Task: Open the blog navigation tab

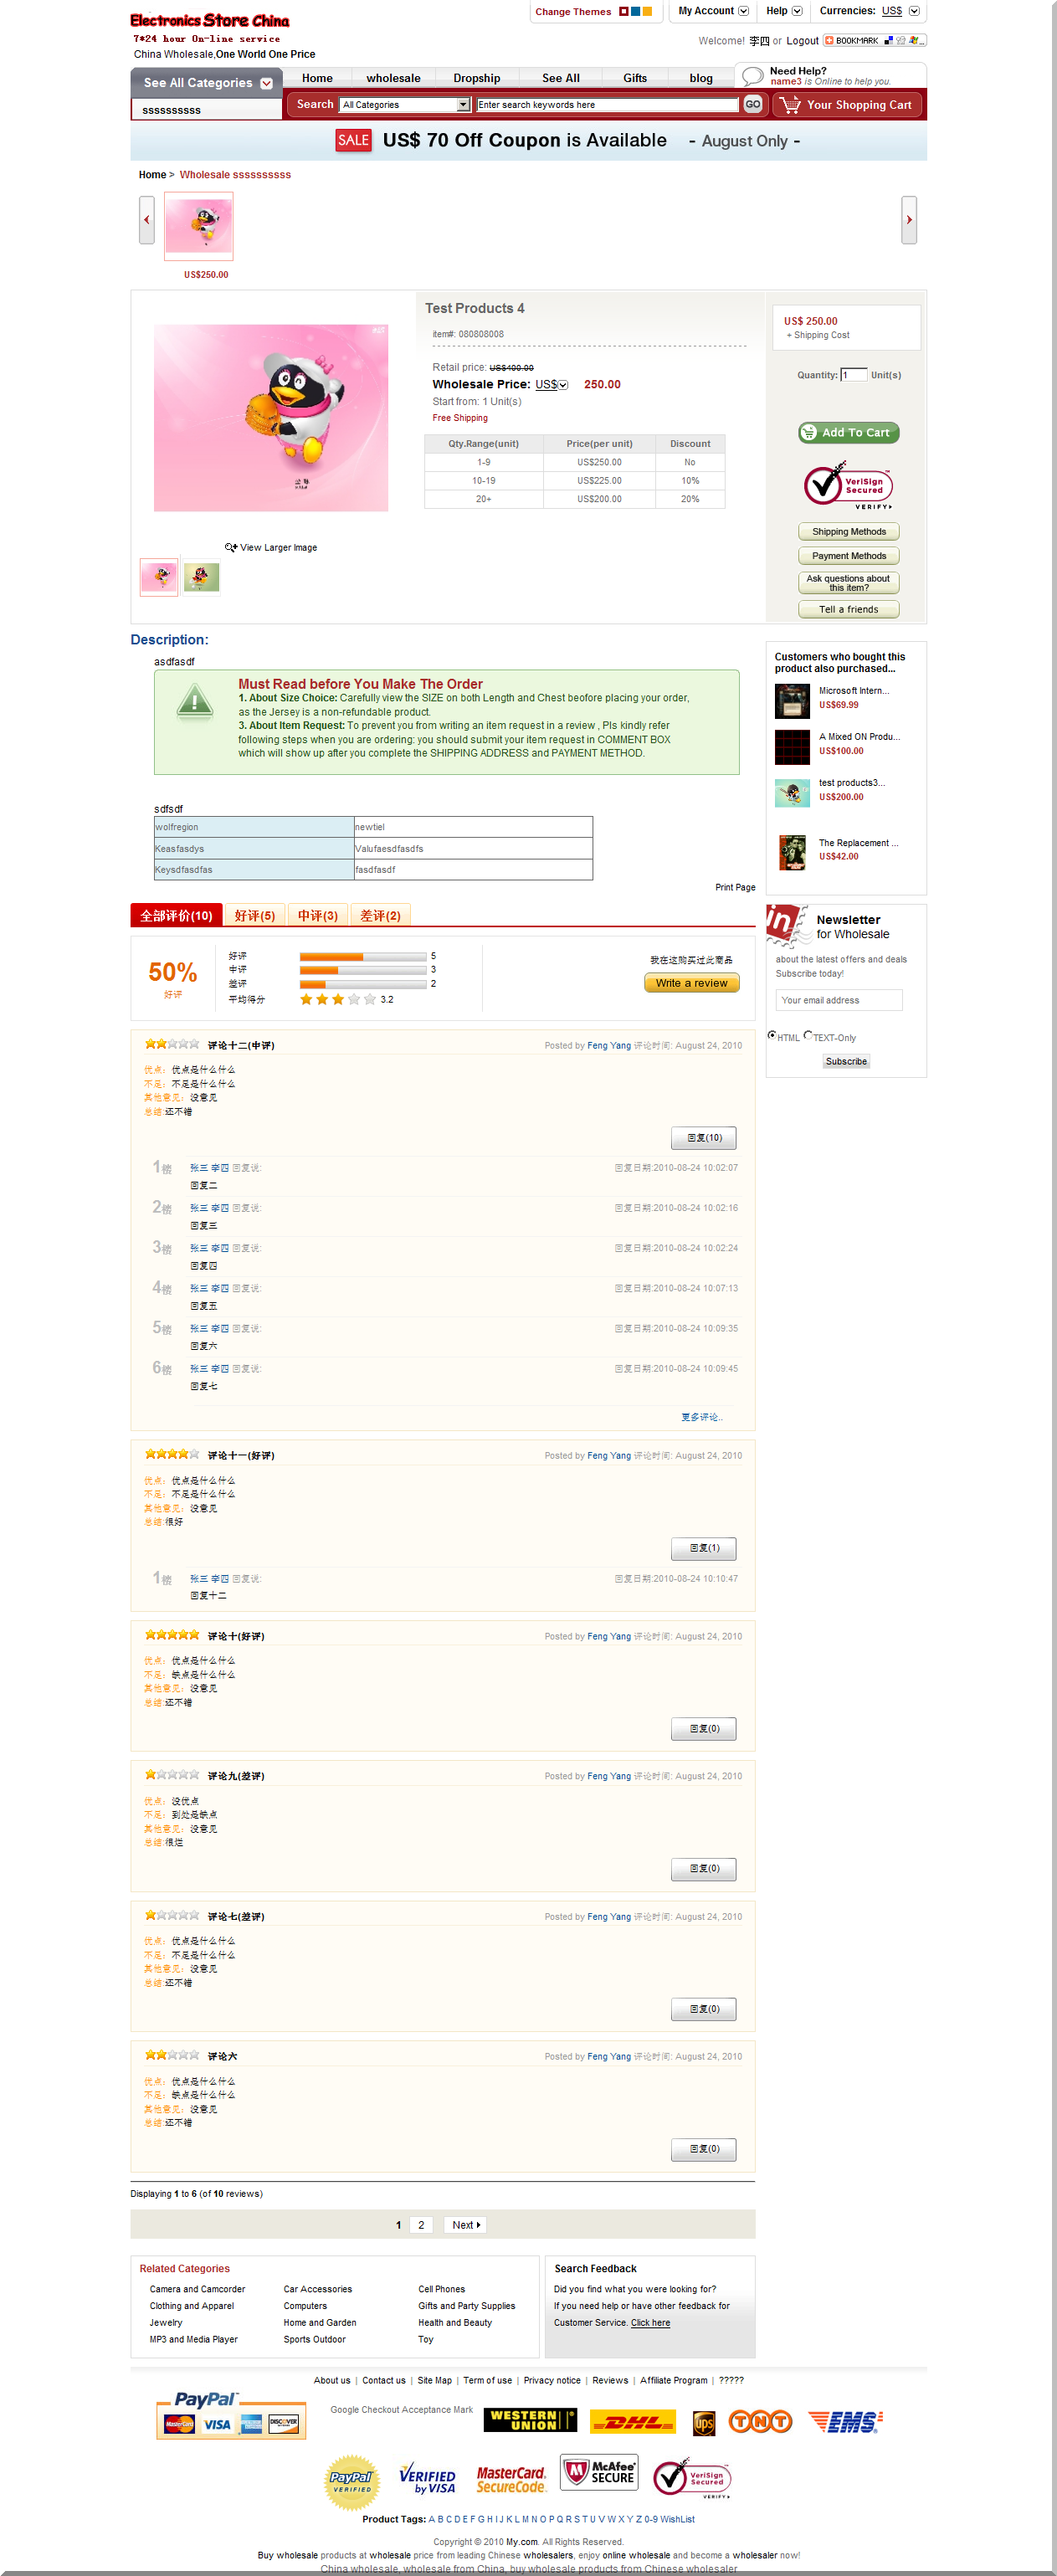Action: [x=701, y=78]
